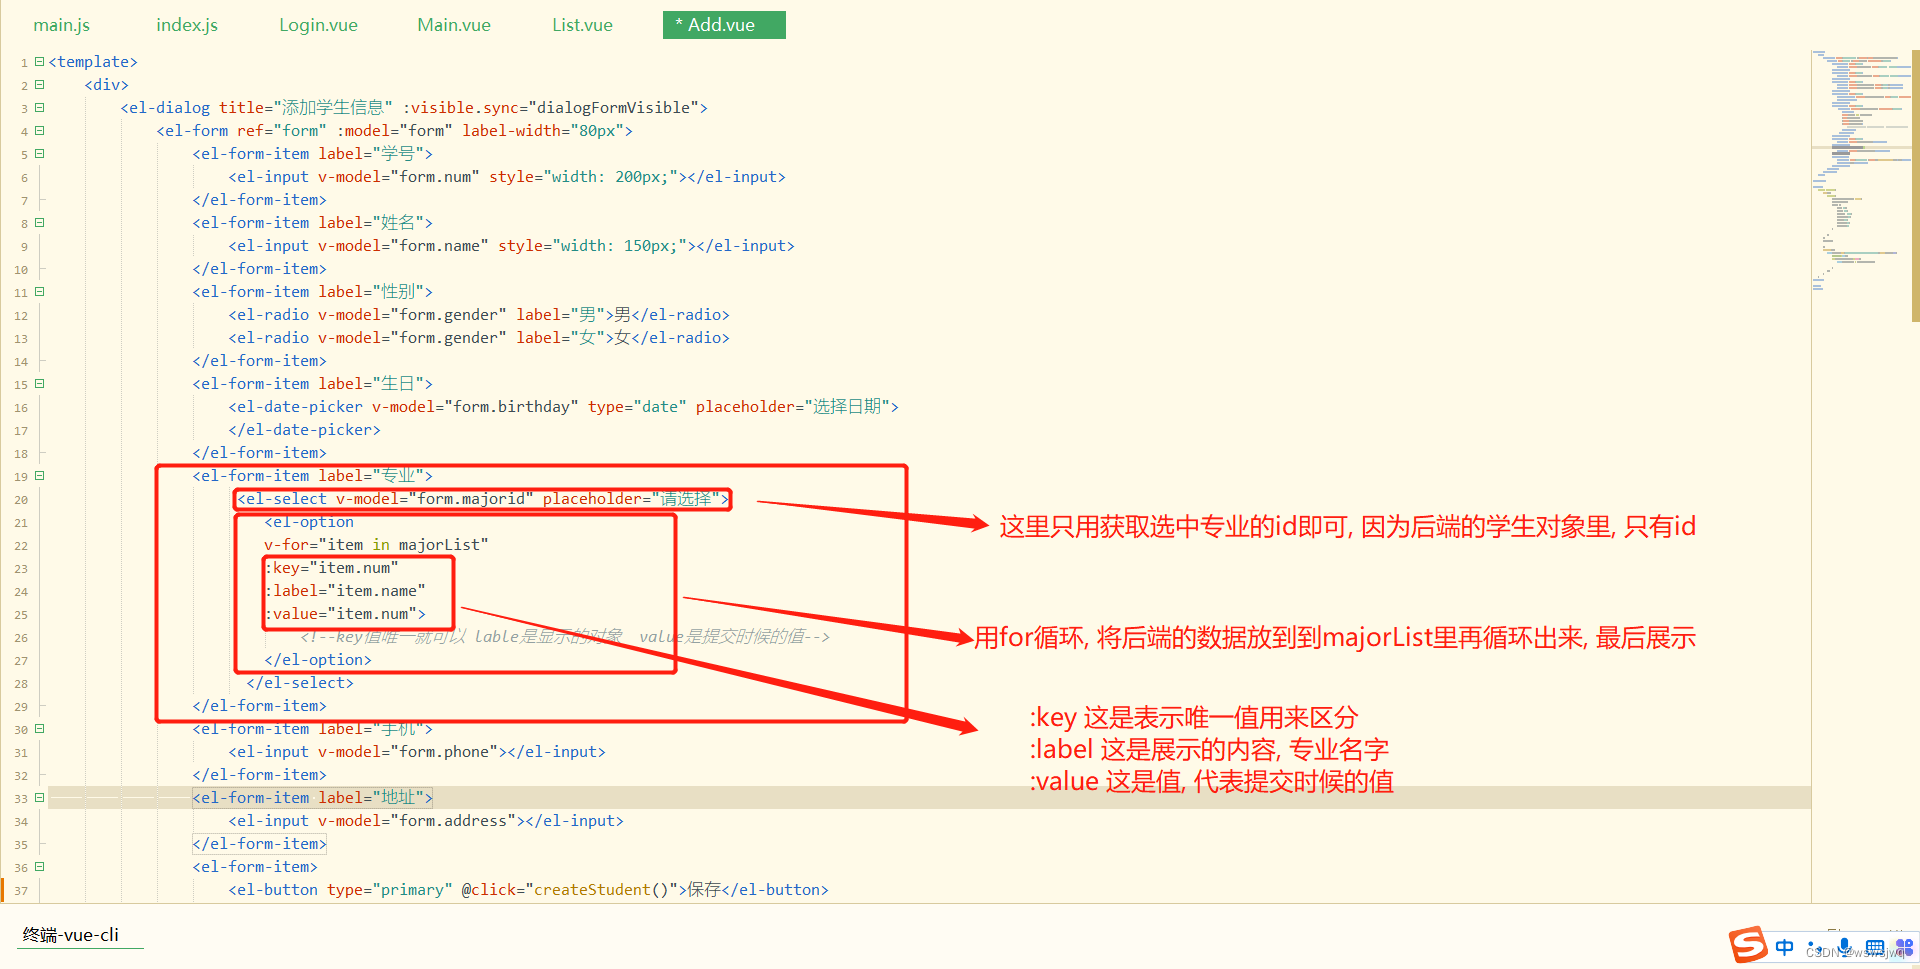Collapse the template block at line 1
The width and height of the screenshot is (1920, 969).
pos(40,62)
